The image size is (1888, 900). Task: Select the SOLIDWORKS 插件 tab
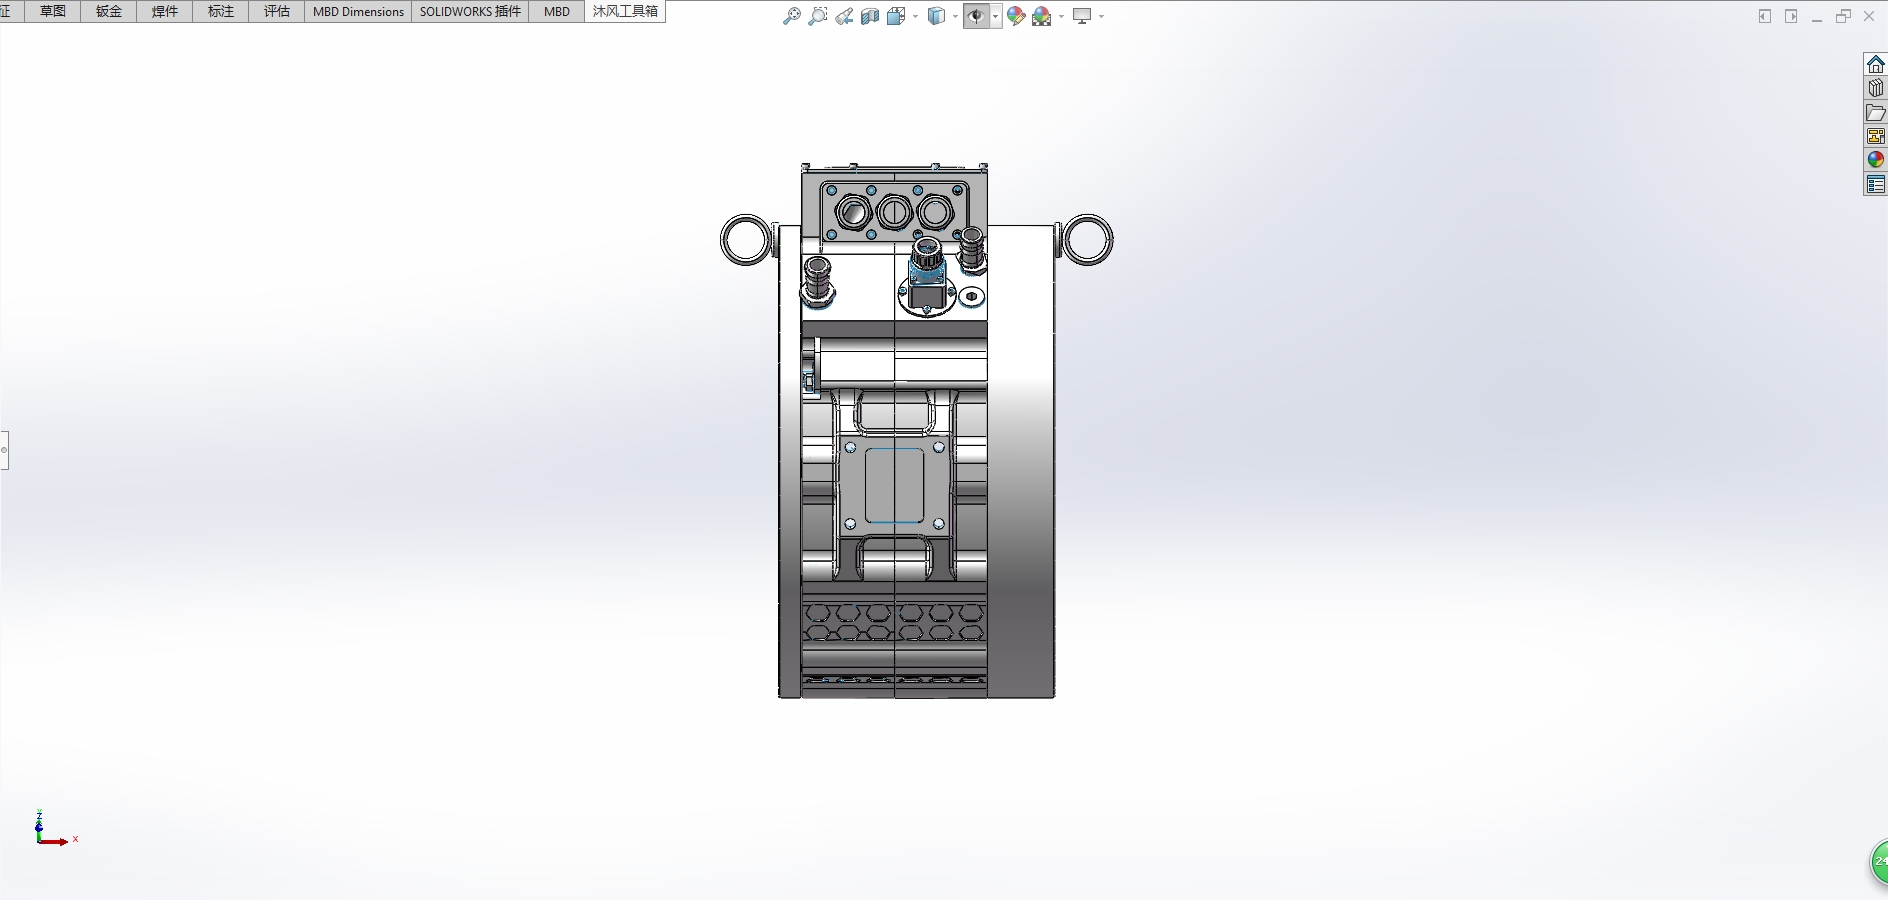(470, 11)
